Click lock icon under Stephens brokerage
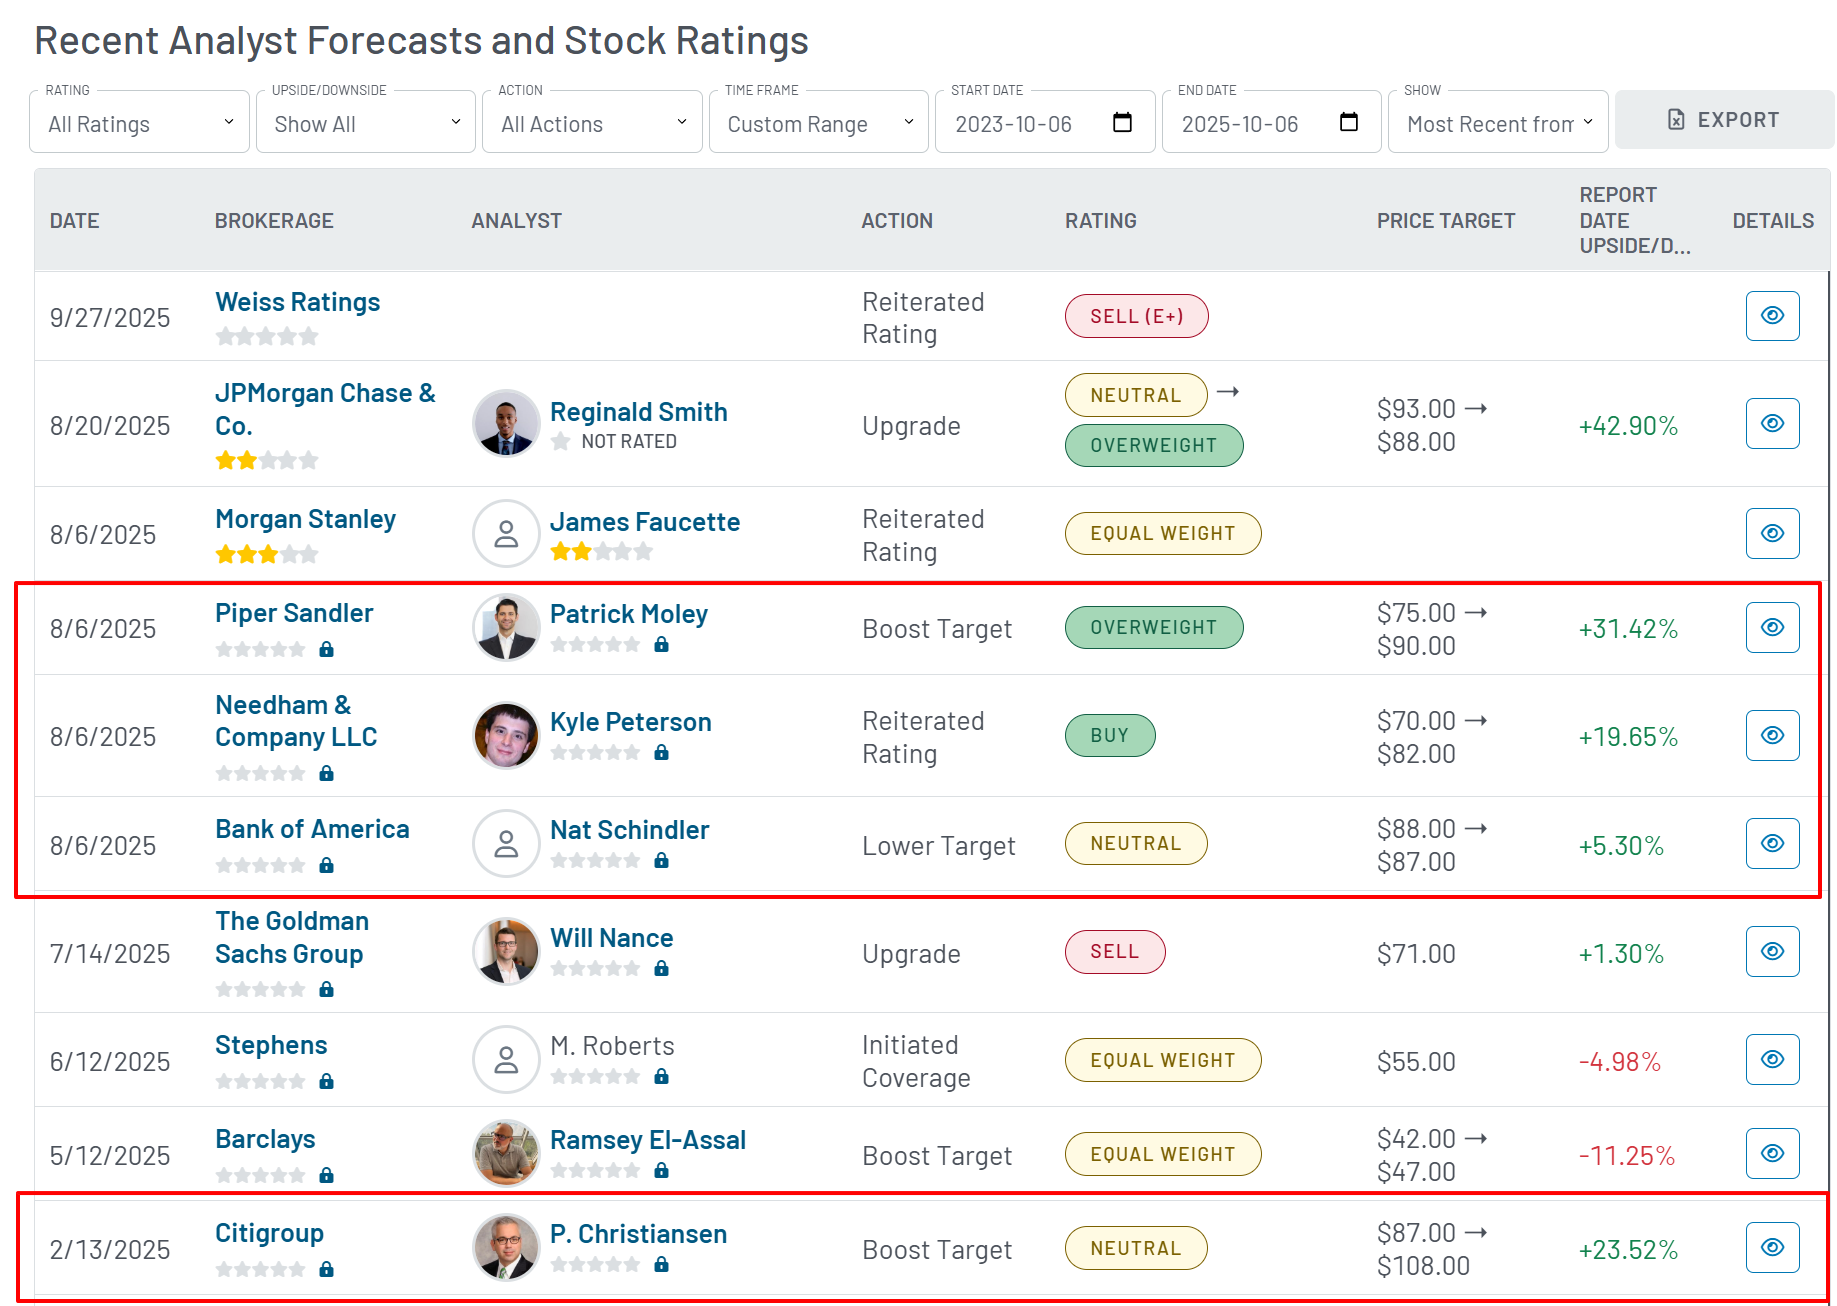The width and height of the screenshot is (1837, 1306). point(326,1082)
